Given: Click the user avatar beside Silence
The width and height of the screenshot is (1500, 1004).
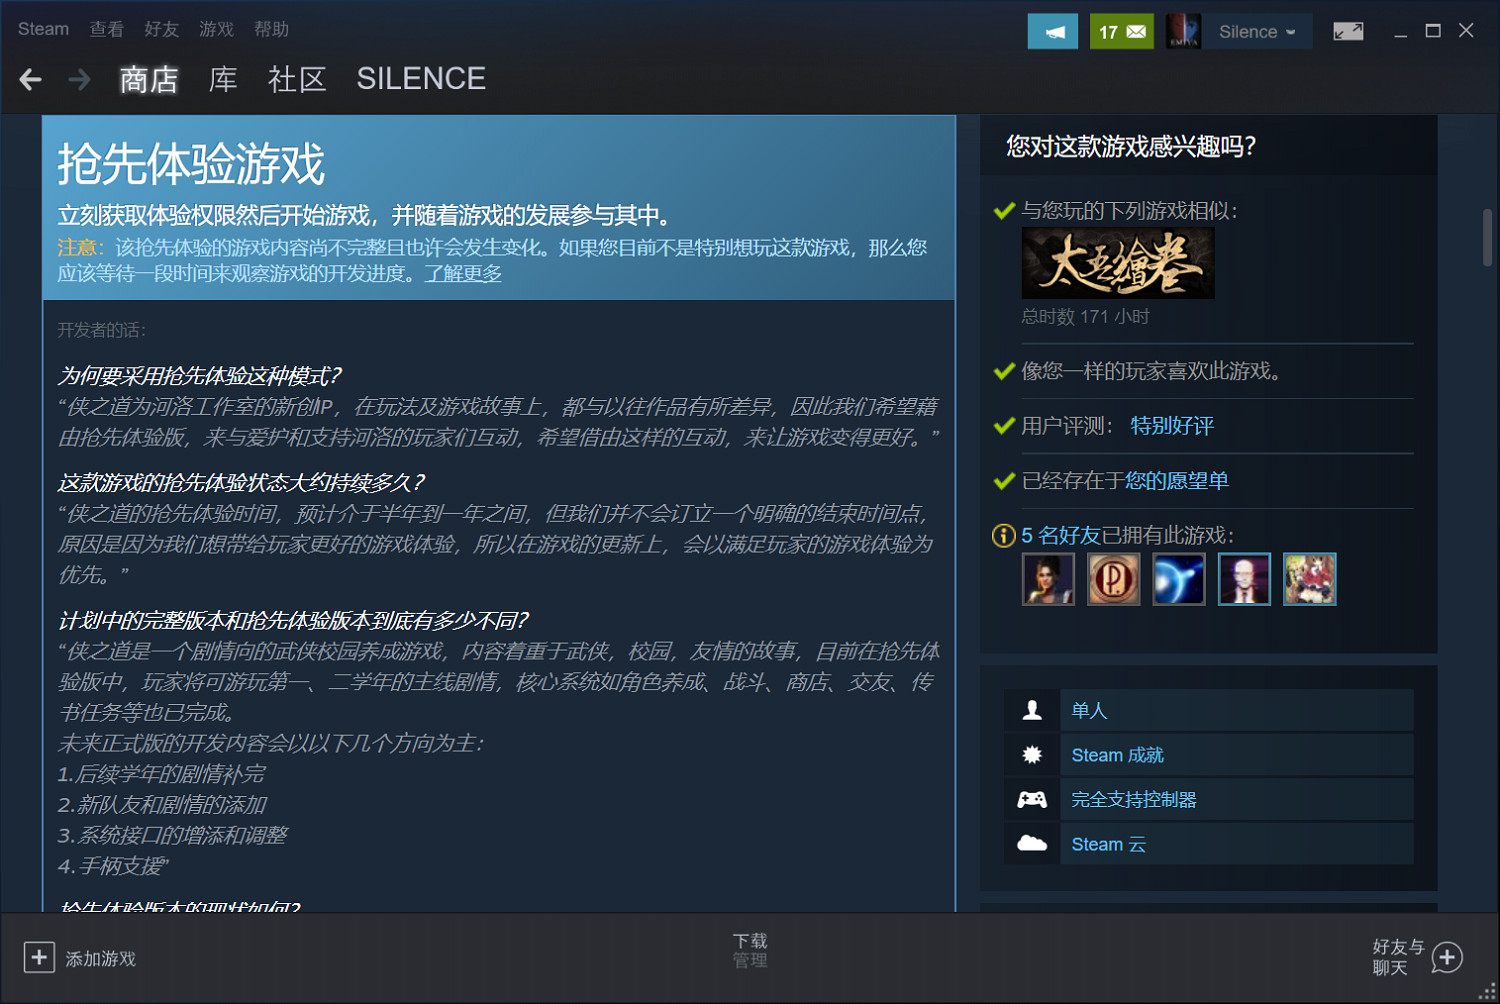Looking at the screenshot, I should 1183,32.
